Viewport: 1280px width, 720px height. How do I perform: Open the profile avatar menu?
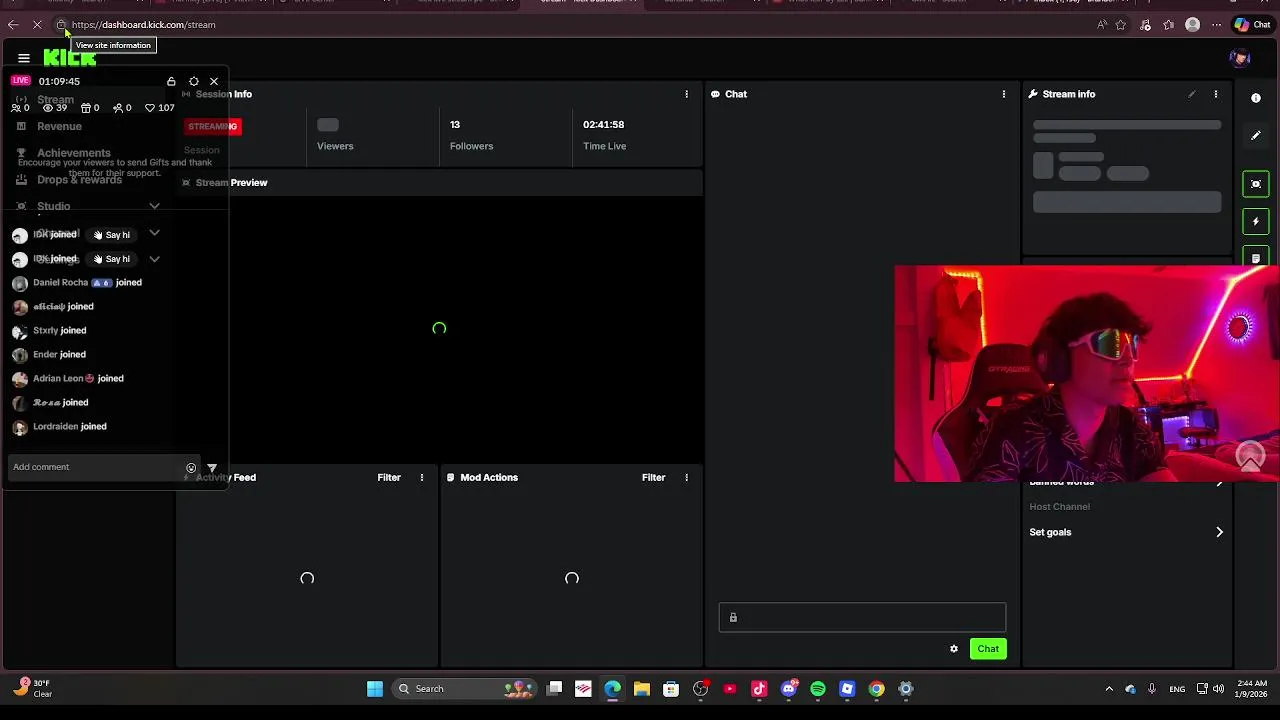click(x=1240, y=58)
